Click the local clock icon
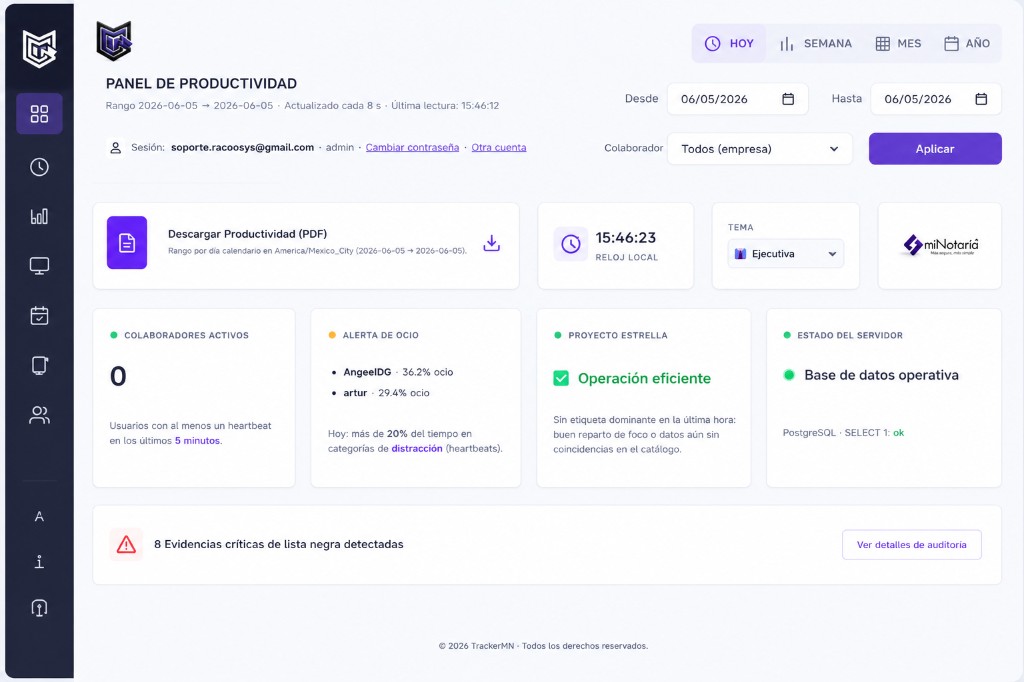 point(571,244)
